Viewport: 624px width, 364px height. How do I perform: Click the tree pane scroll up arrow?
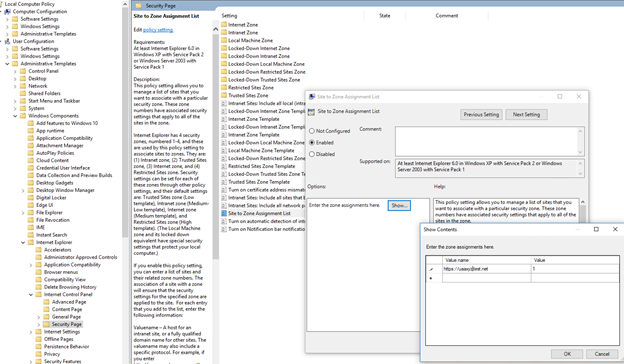(125, 4)
